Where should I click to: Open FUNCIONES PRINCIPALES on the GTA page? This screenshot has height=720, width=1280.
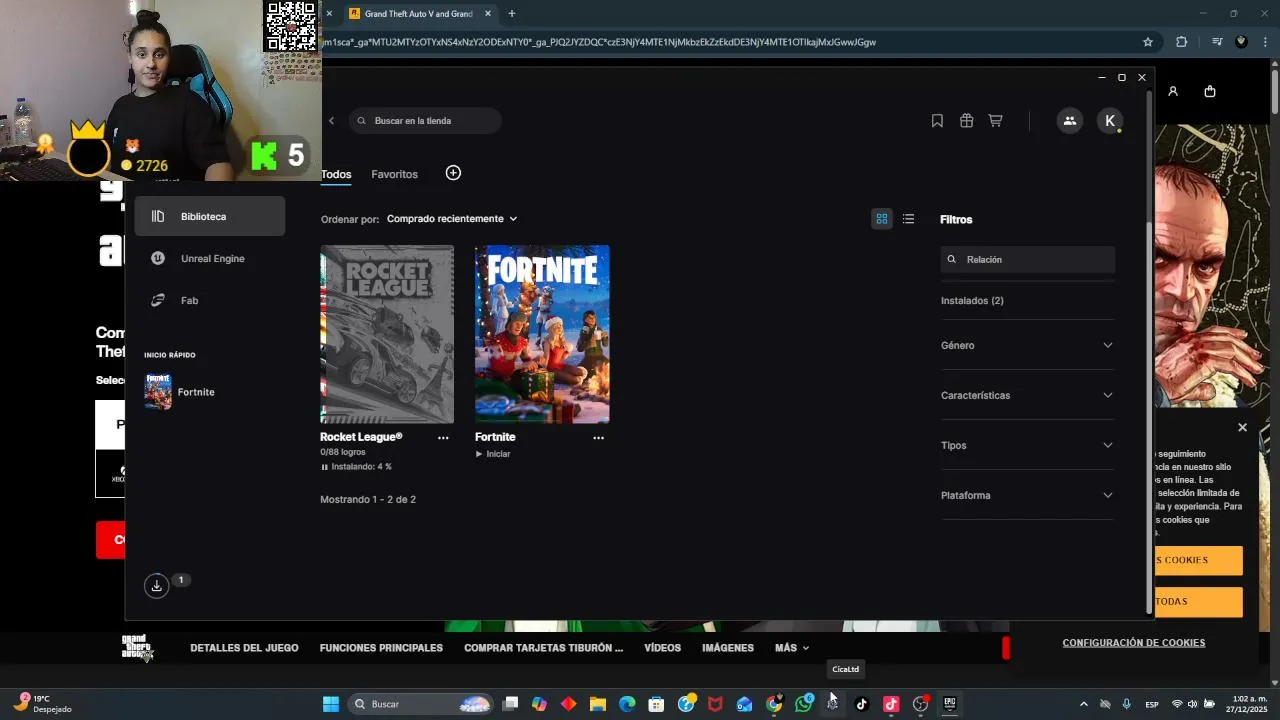pos(381,648)
